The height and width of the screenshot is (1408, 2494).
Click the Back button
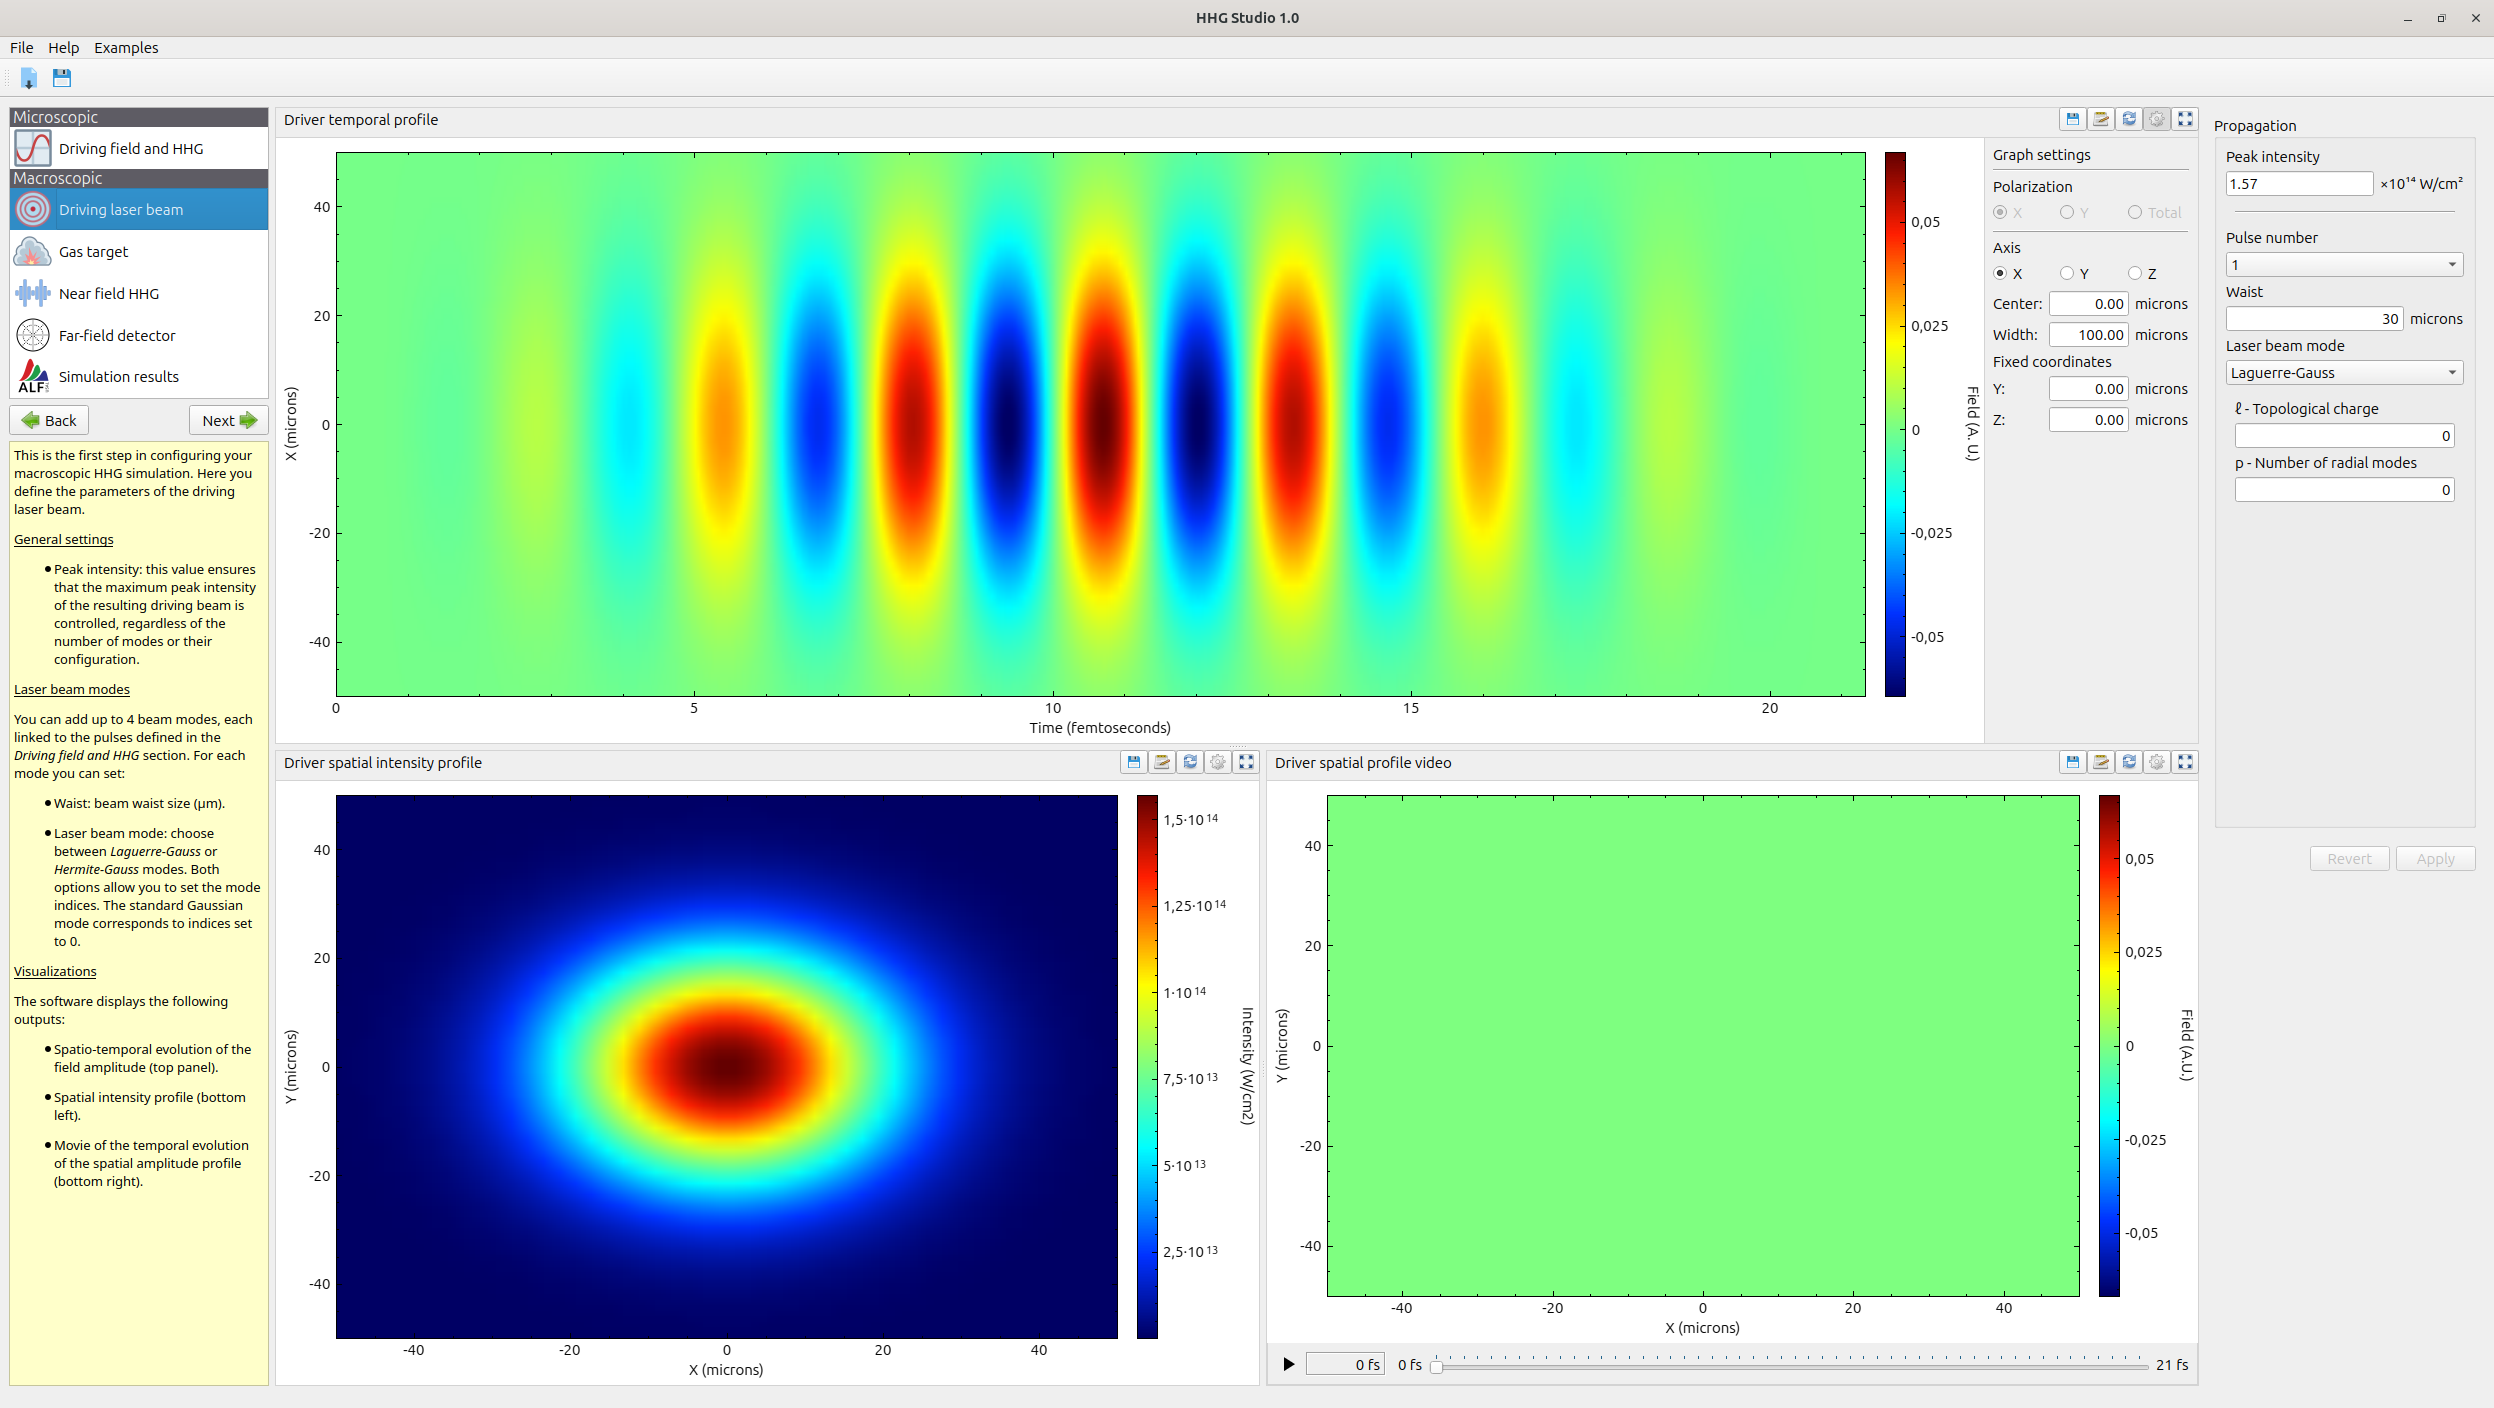pos(49,421)
